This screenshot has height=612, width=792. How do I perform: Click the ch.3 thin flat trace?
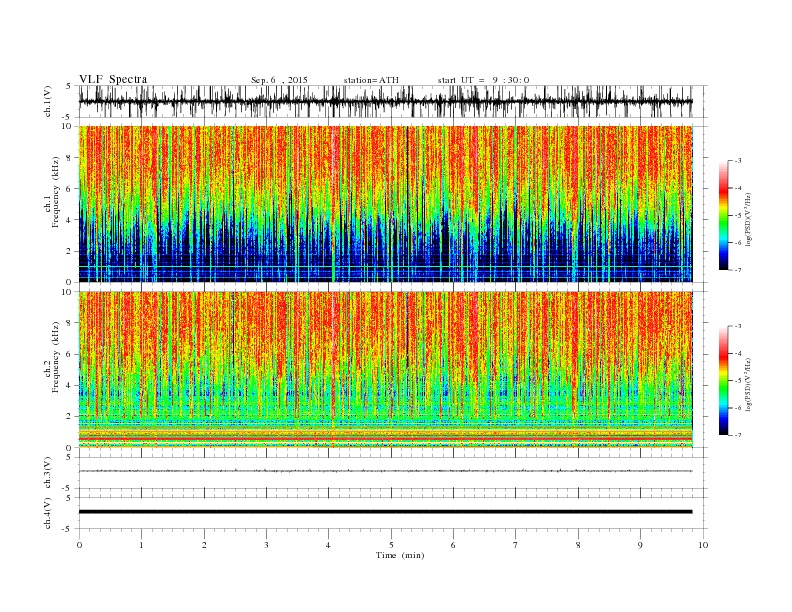click(x=385, y=471)
